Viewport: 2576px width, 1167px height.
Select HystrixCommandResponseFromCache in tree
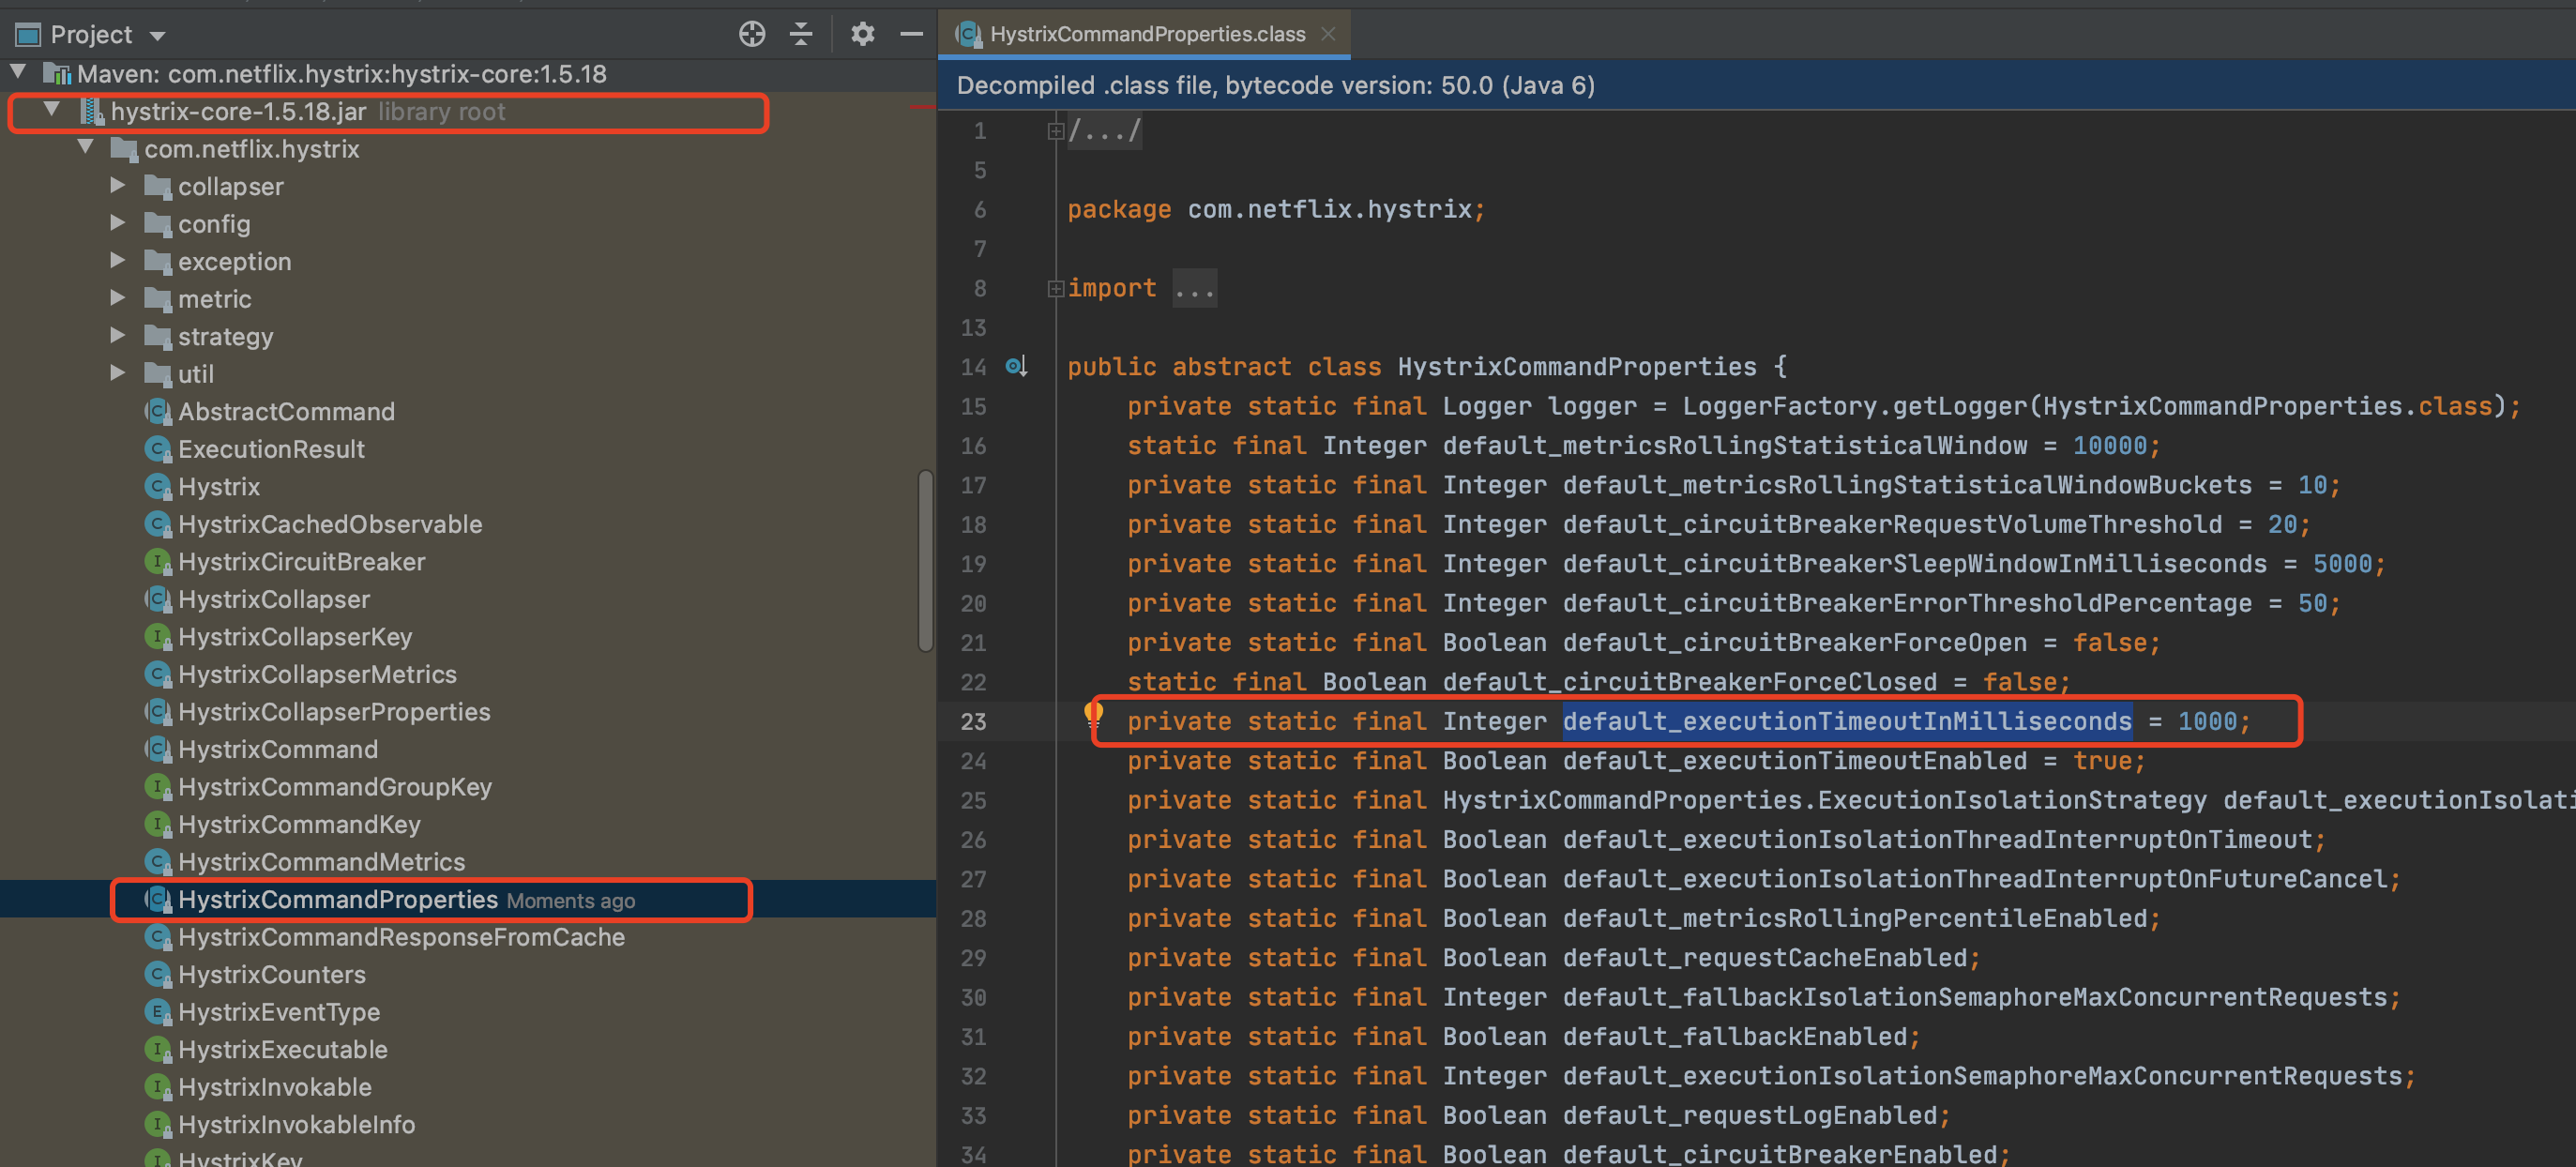point(401,937)
